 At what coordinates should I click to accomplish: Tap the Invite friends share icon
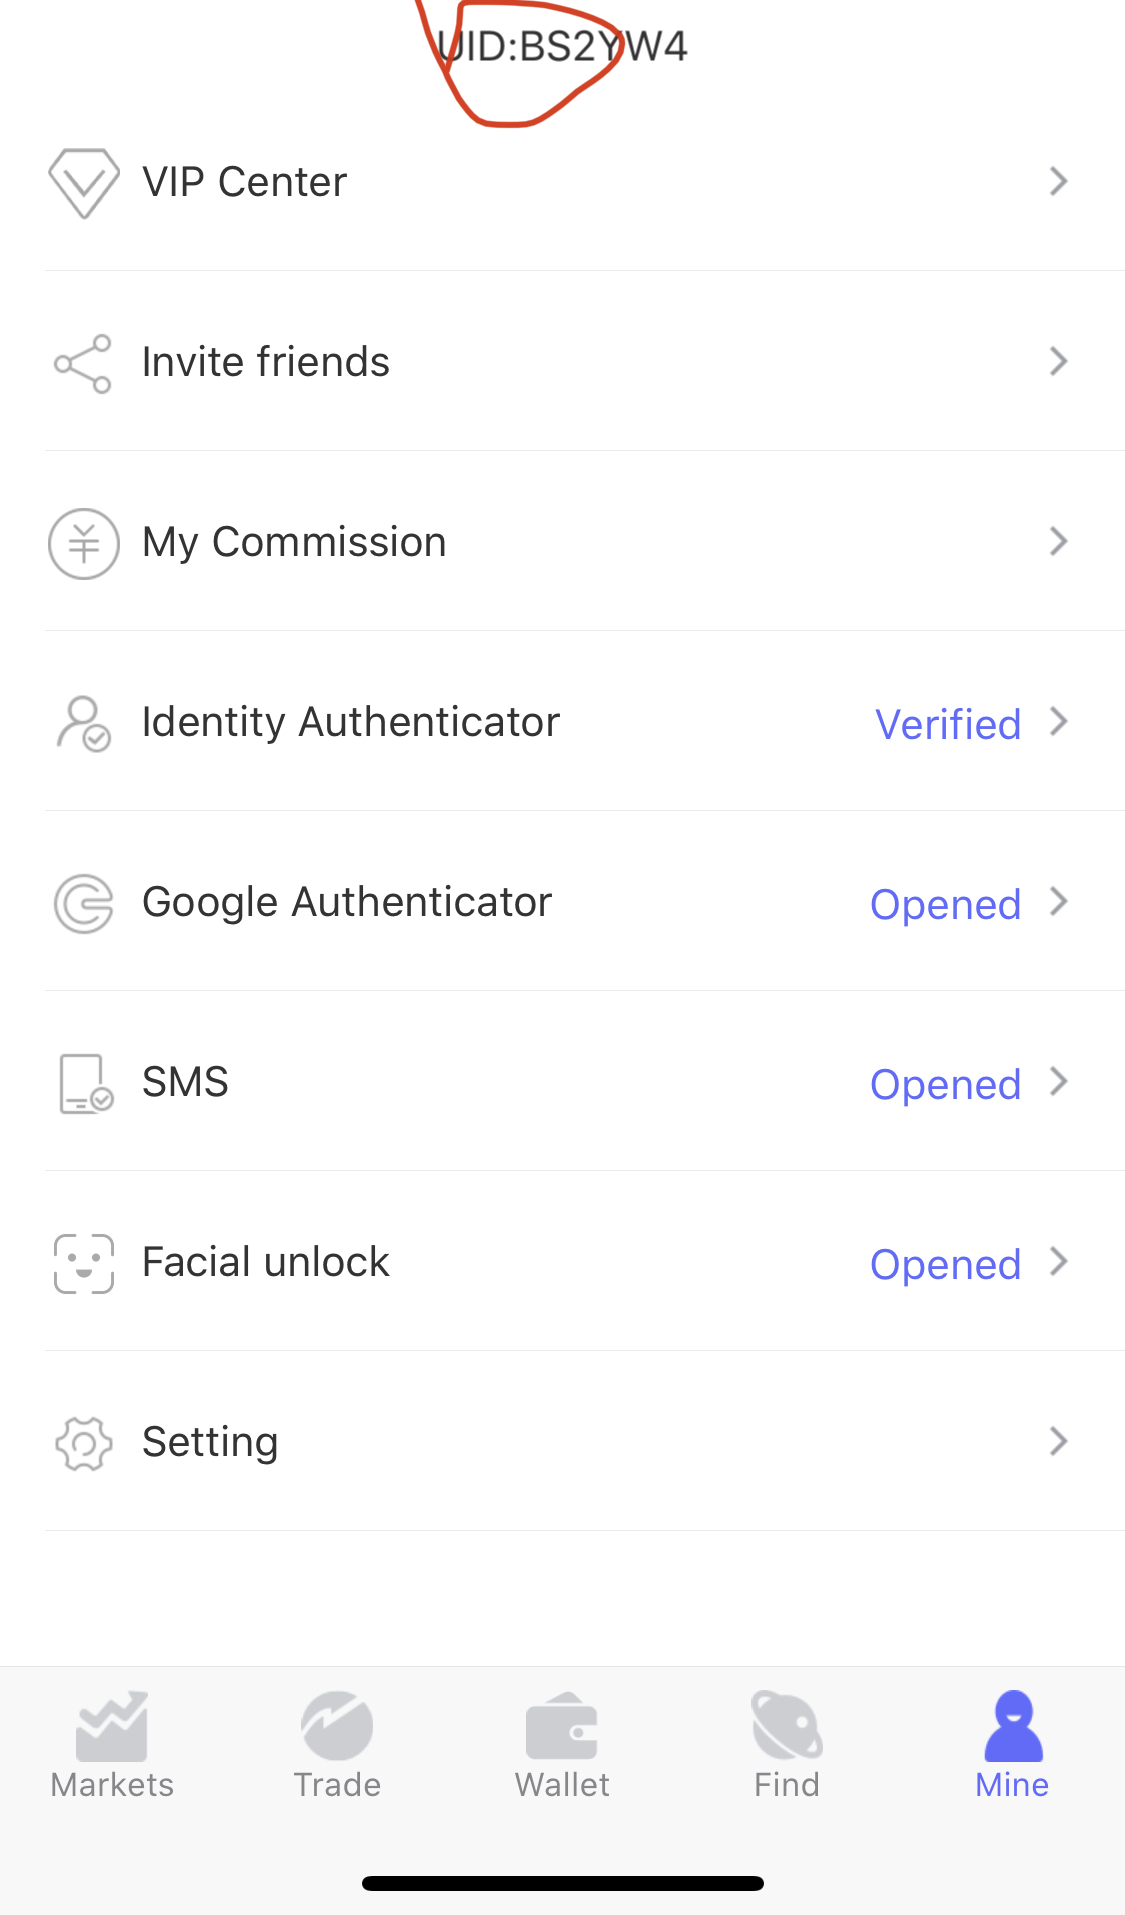(83, 363)
